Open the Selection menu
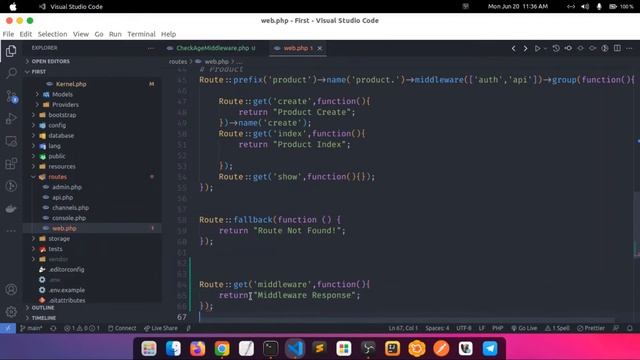640x360 pixels. tap(52, 34)
